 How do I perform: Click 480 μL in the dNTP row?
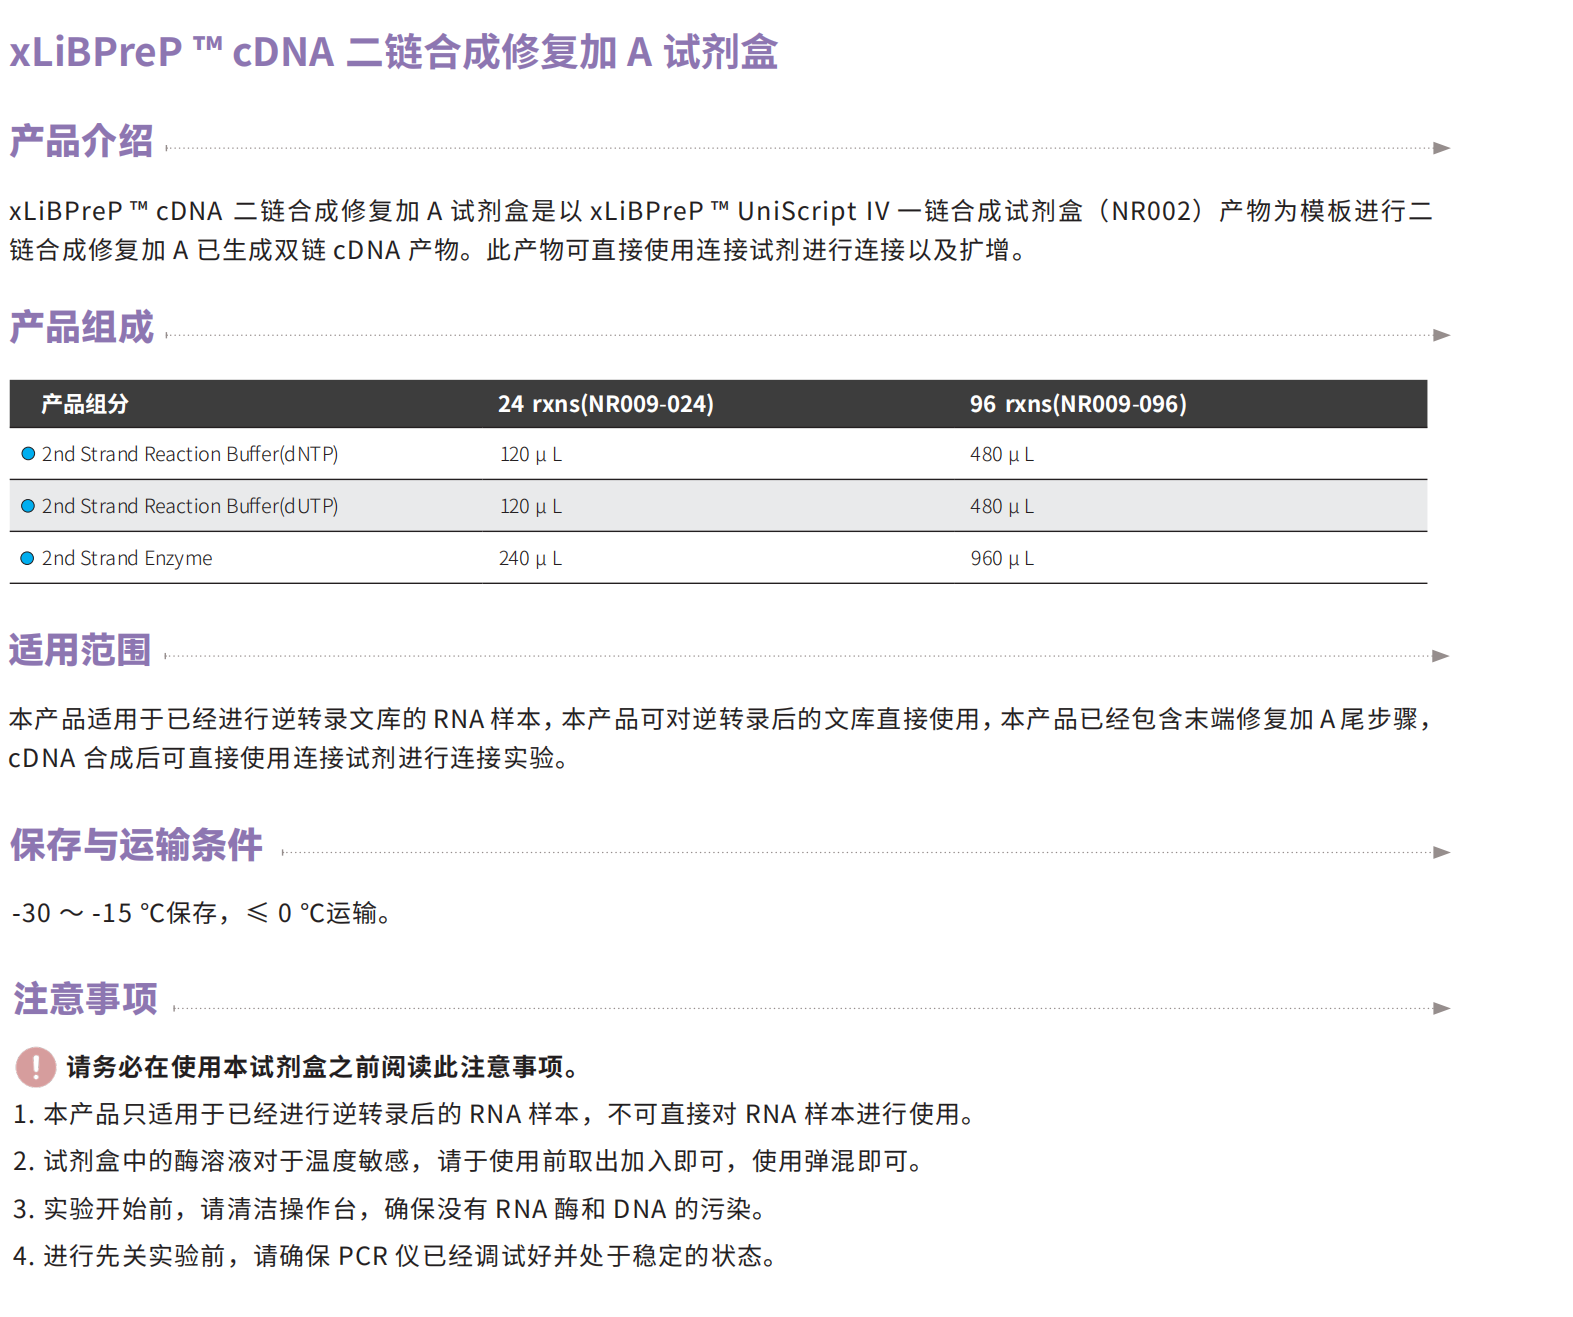coord(1002,454)
